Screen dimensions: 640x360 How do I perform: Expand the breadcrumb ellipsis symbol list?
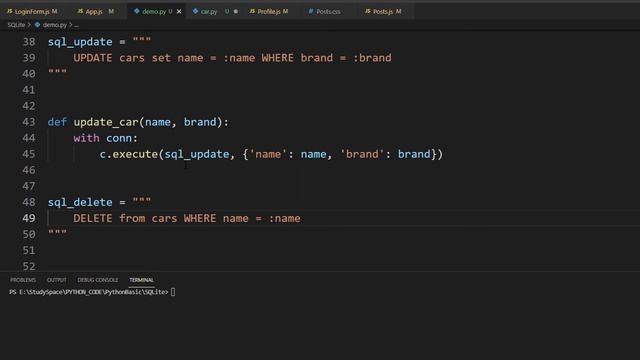(x=76, y=25)
